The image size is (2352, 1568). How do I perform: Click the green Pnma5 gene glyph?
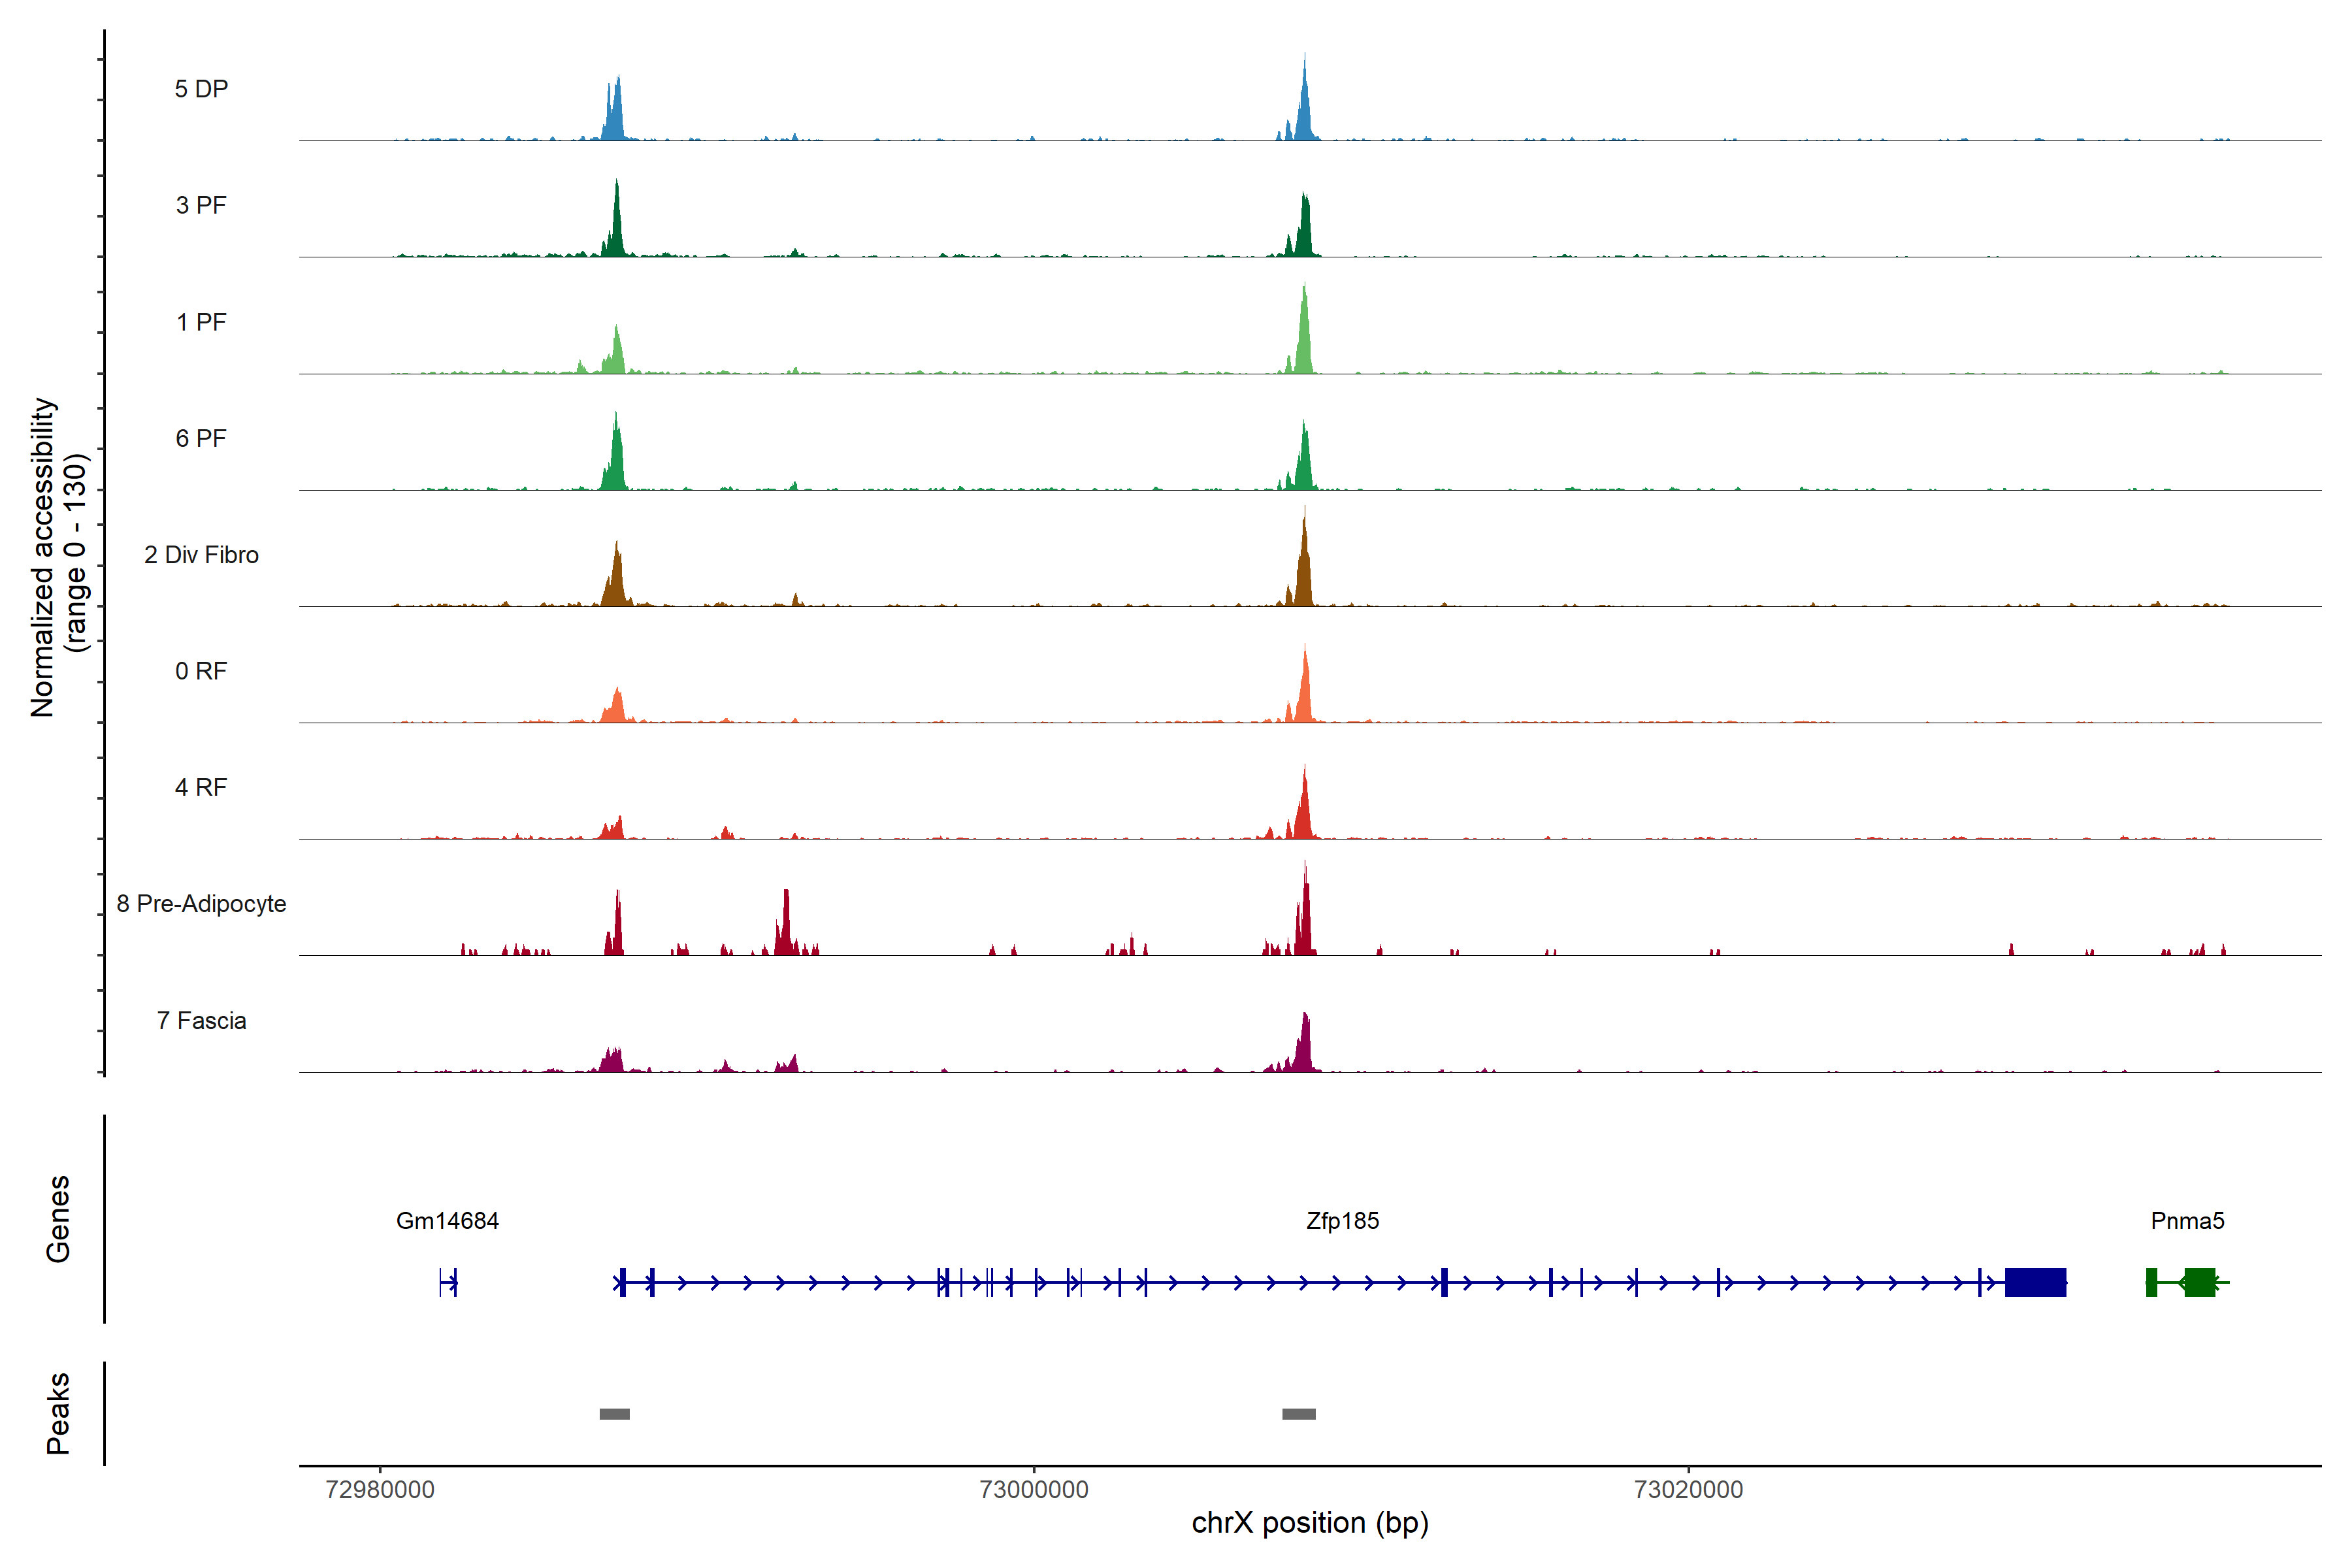tap(2198, 1282)
